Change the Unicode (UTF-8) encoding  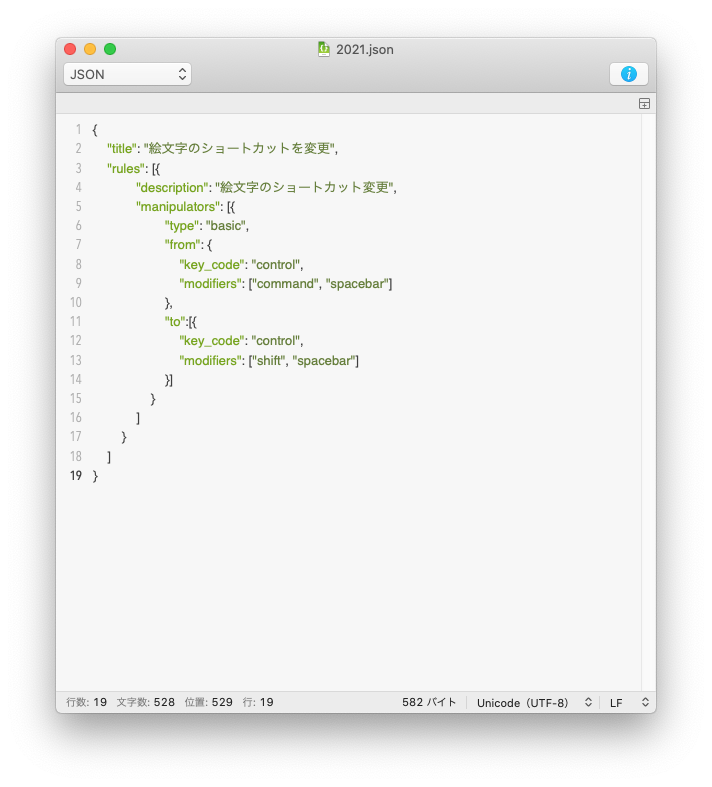tap(534, 702)
